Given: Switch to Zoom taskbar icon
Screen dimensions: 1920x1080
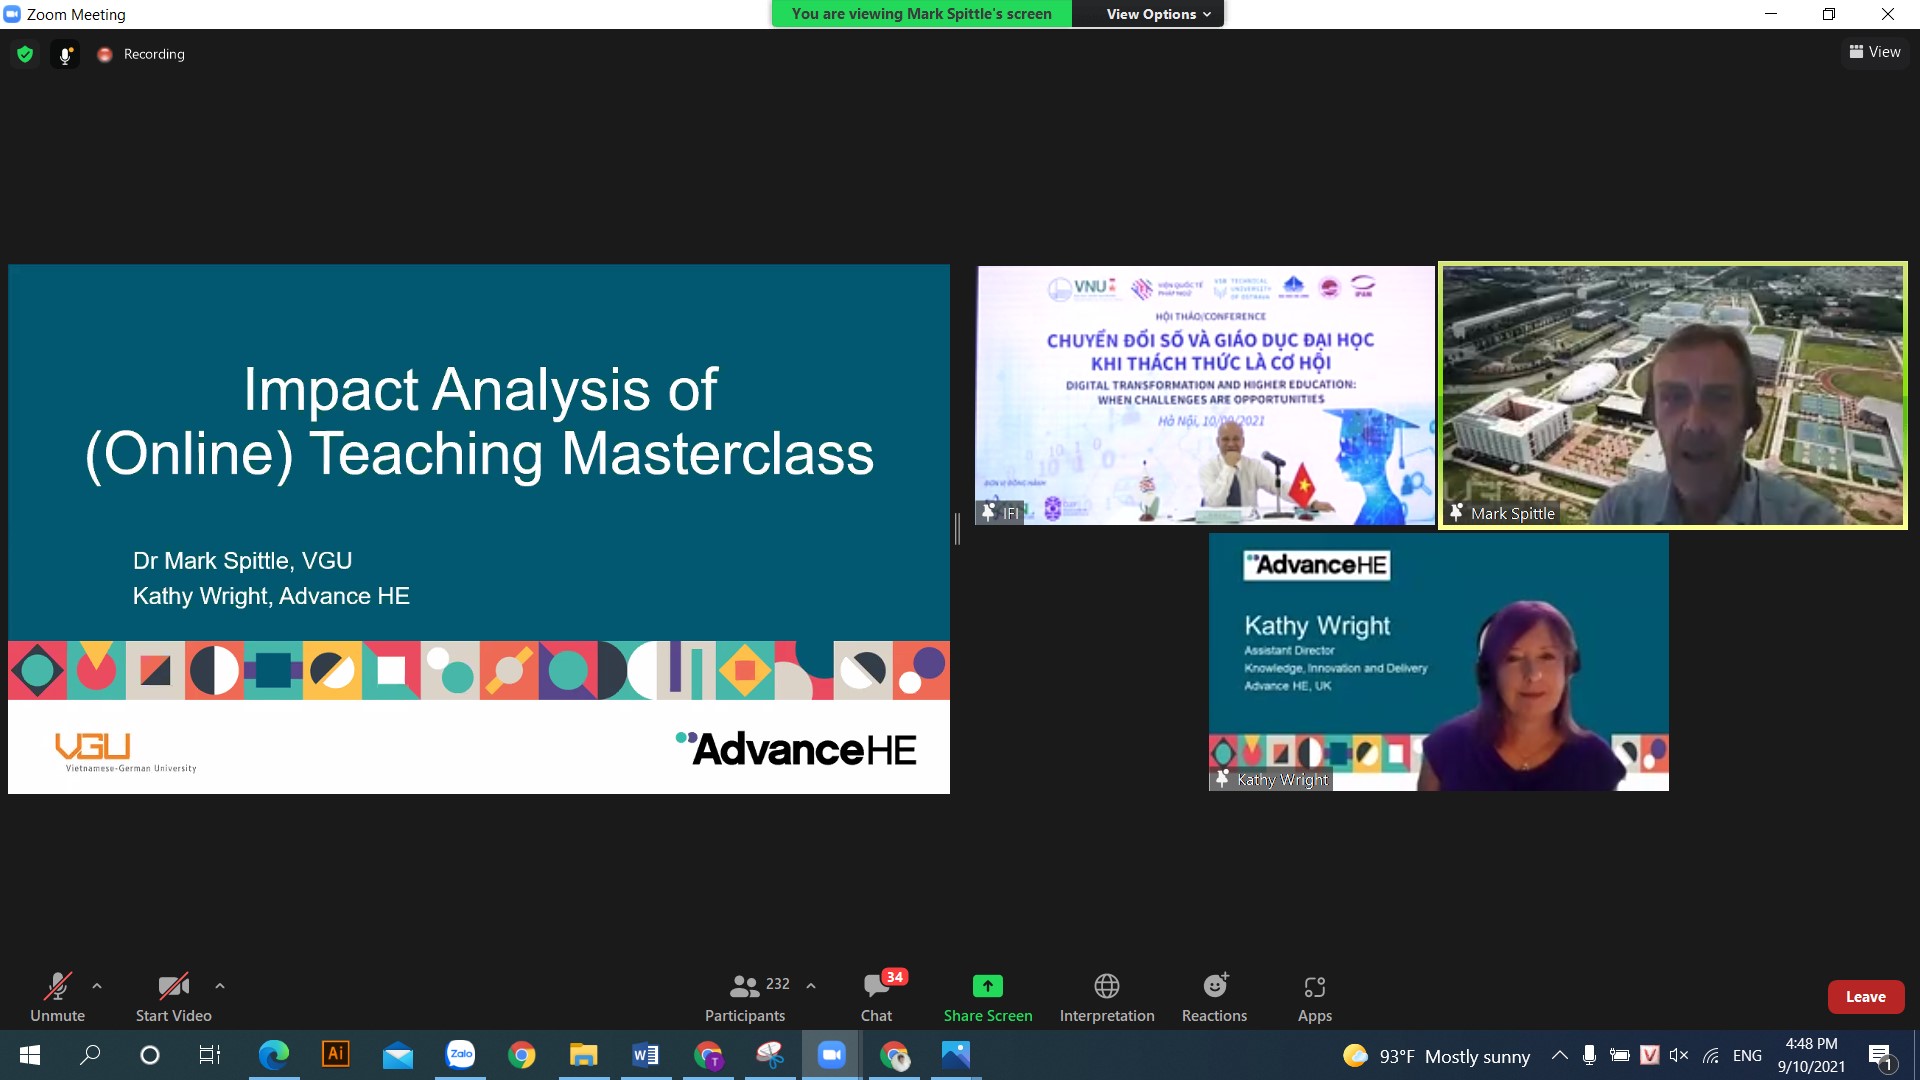Looking at the screenshot, I should click(831, 1055).
